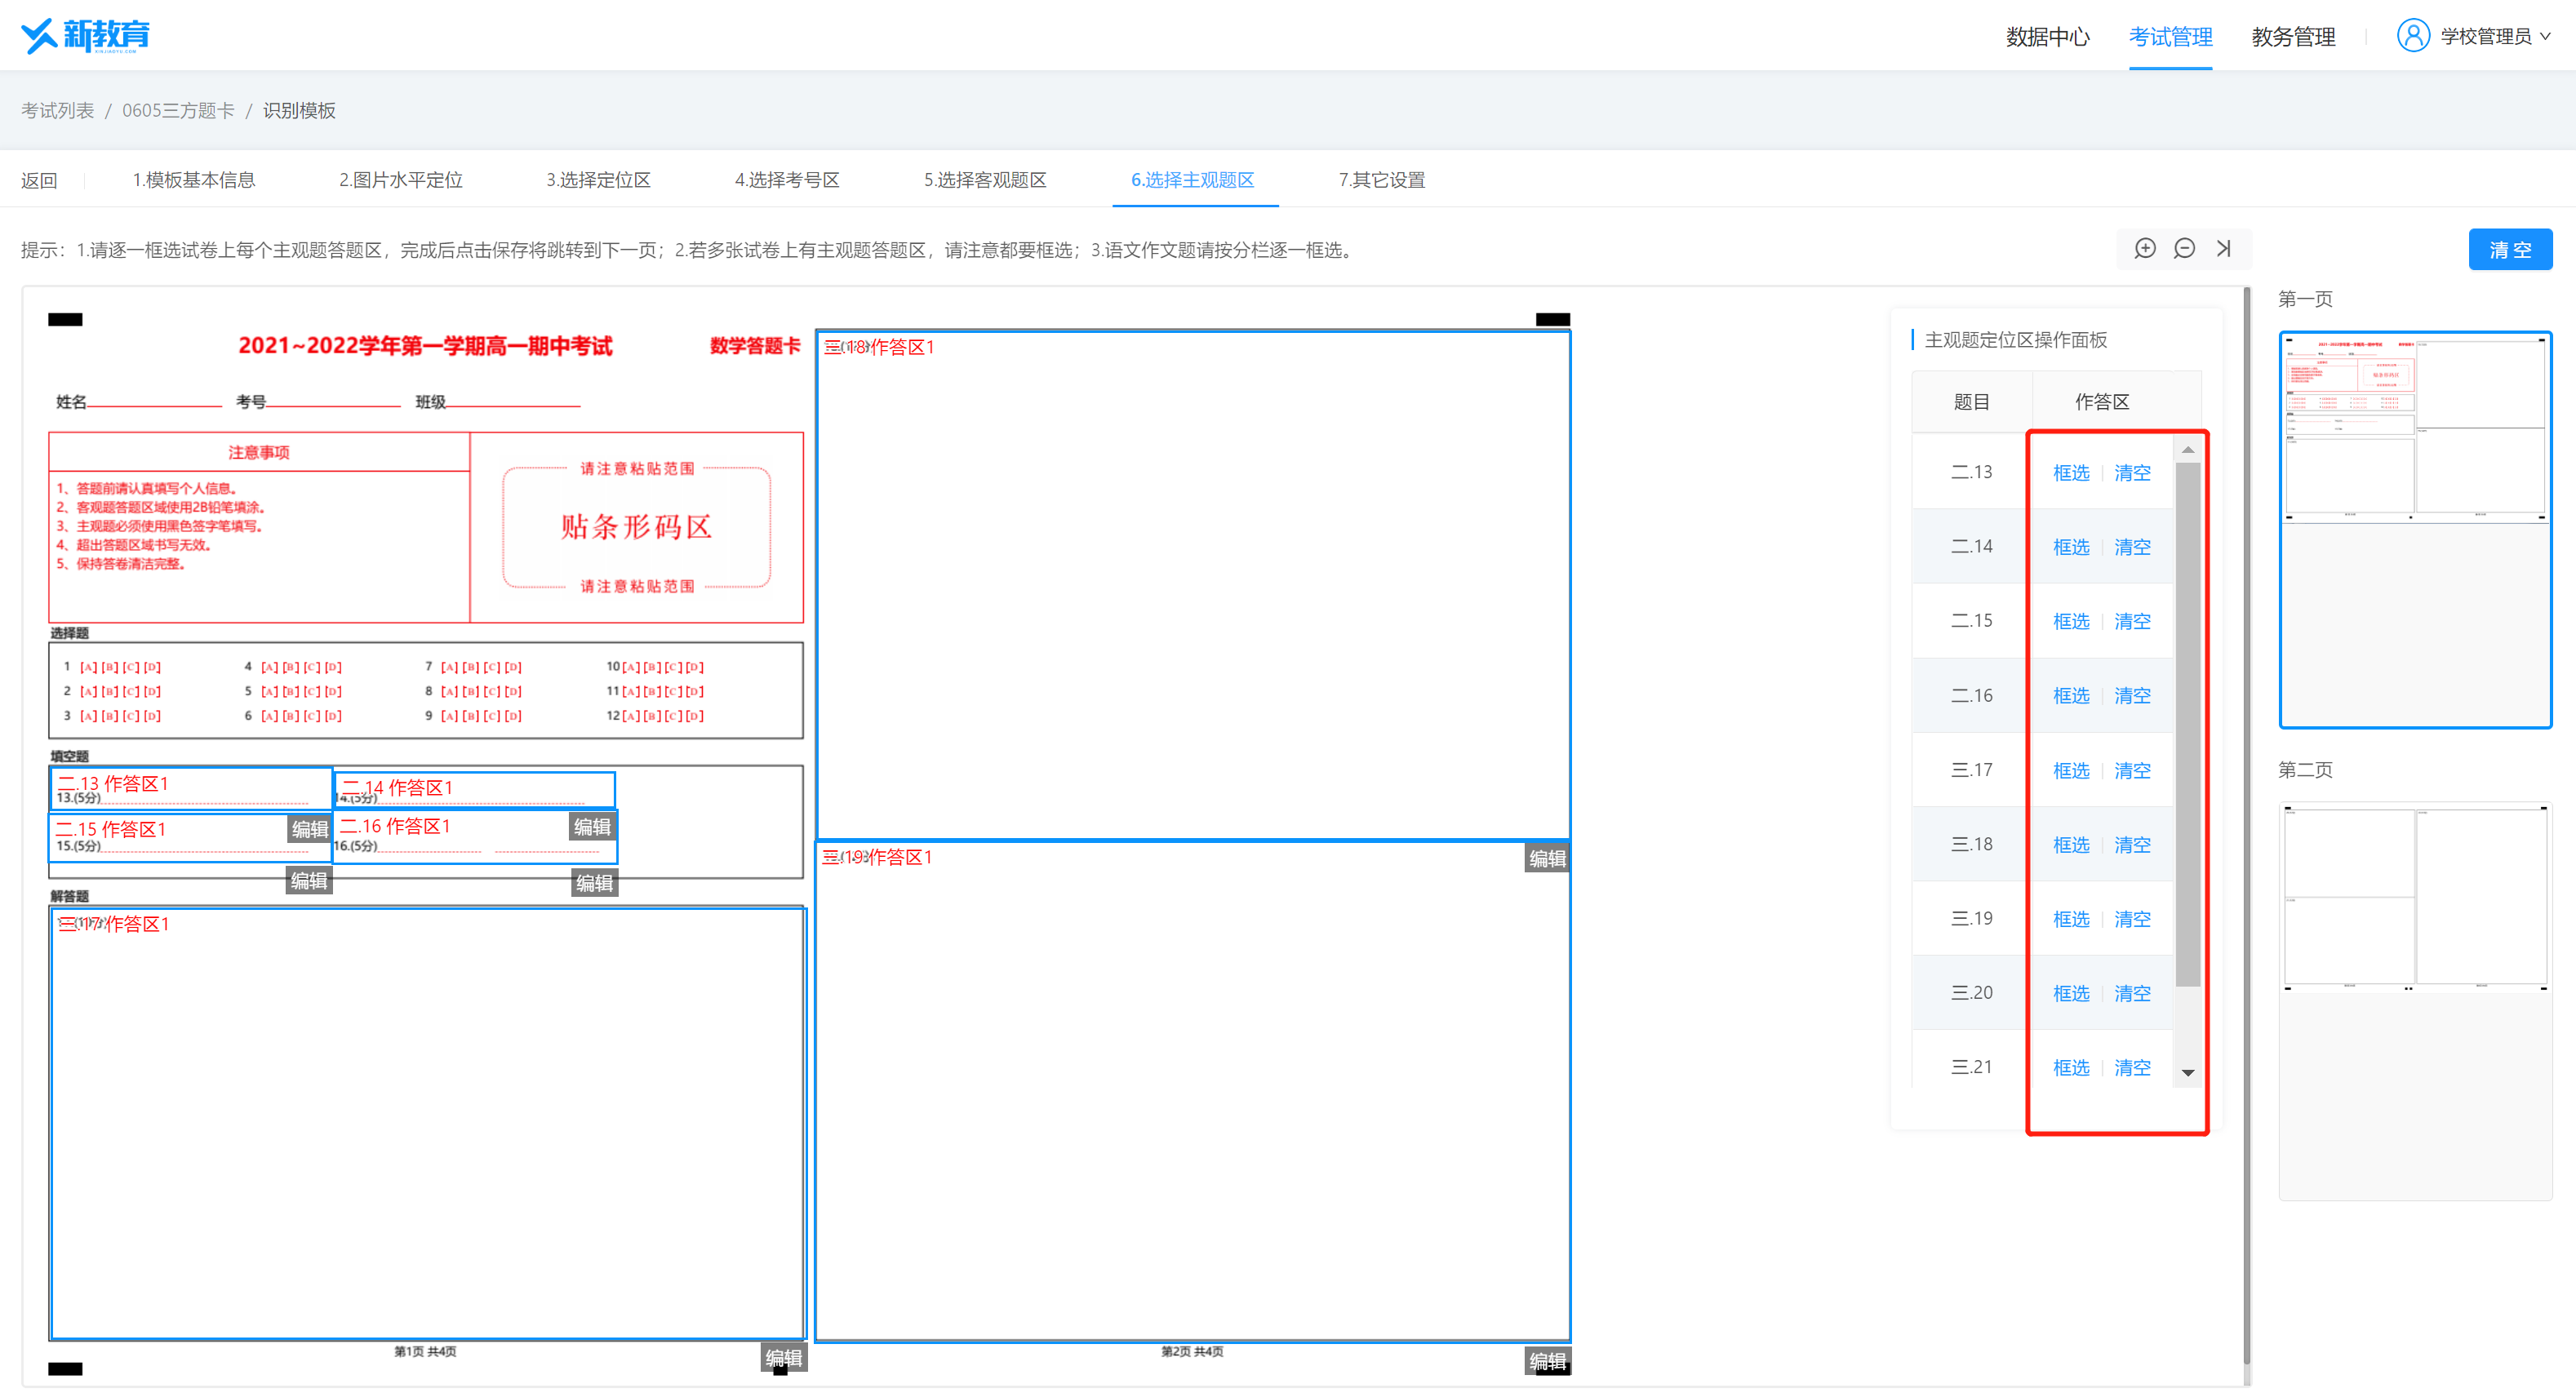Click the zoom out magnifier icon
This screenshot has width=2576, height=1393.
[x=2184, y=249]
